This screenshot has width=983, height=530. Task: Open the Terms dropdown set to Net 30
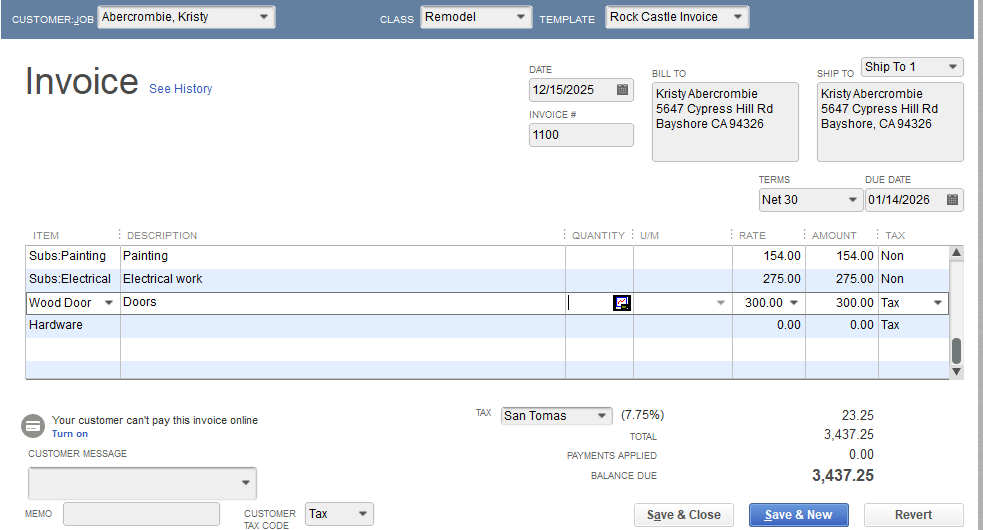click(x=852, y=200)
